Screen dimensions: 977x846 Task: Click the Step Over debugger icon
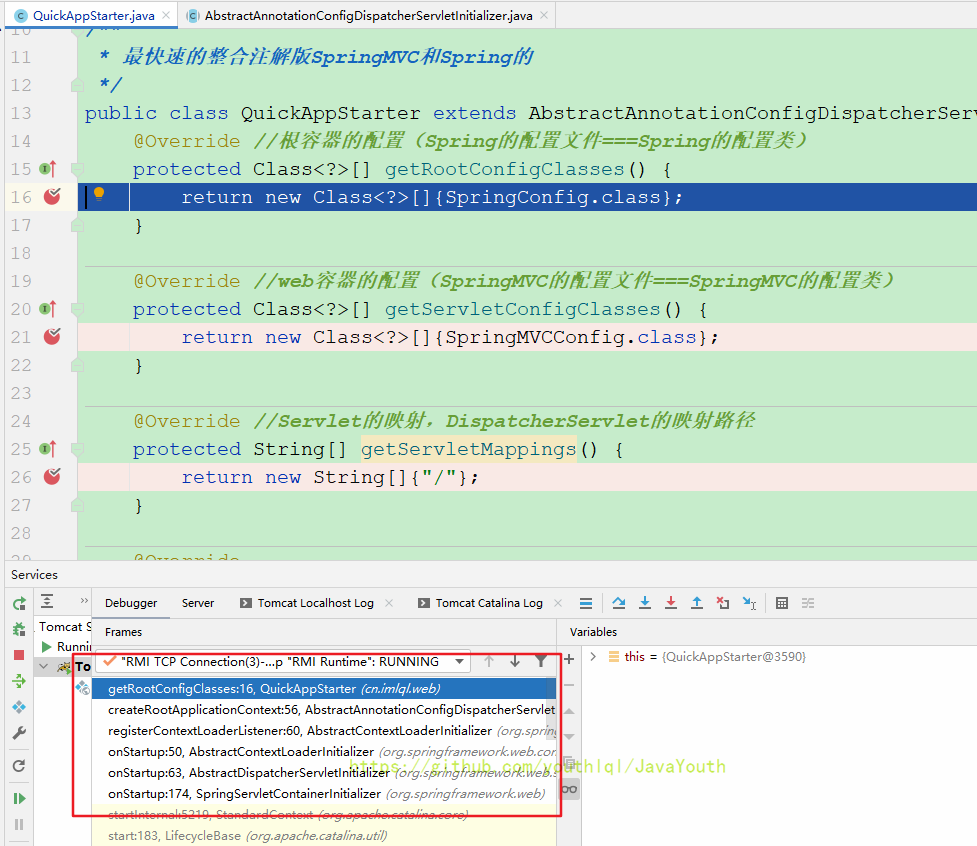tap(619, 603)
